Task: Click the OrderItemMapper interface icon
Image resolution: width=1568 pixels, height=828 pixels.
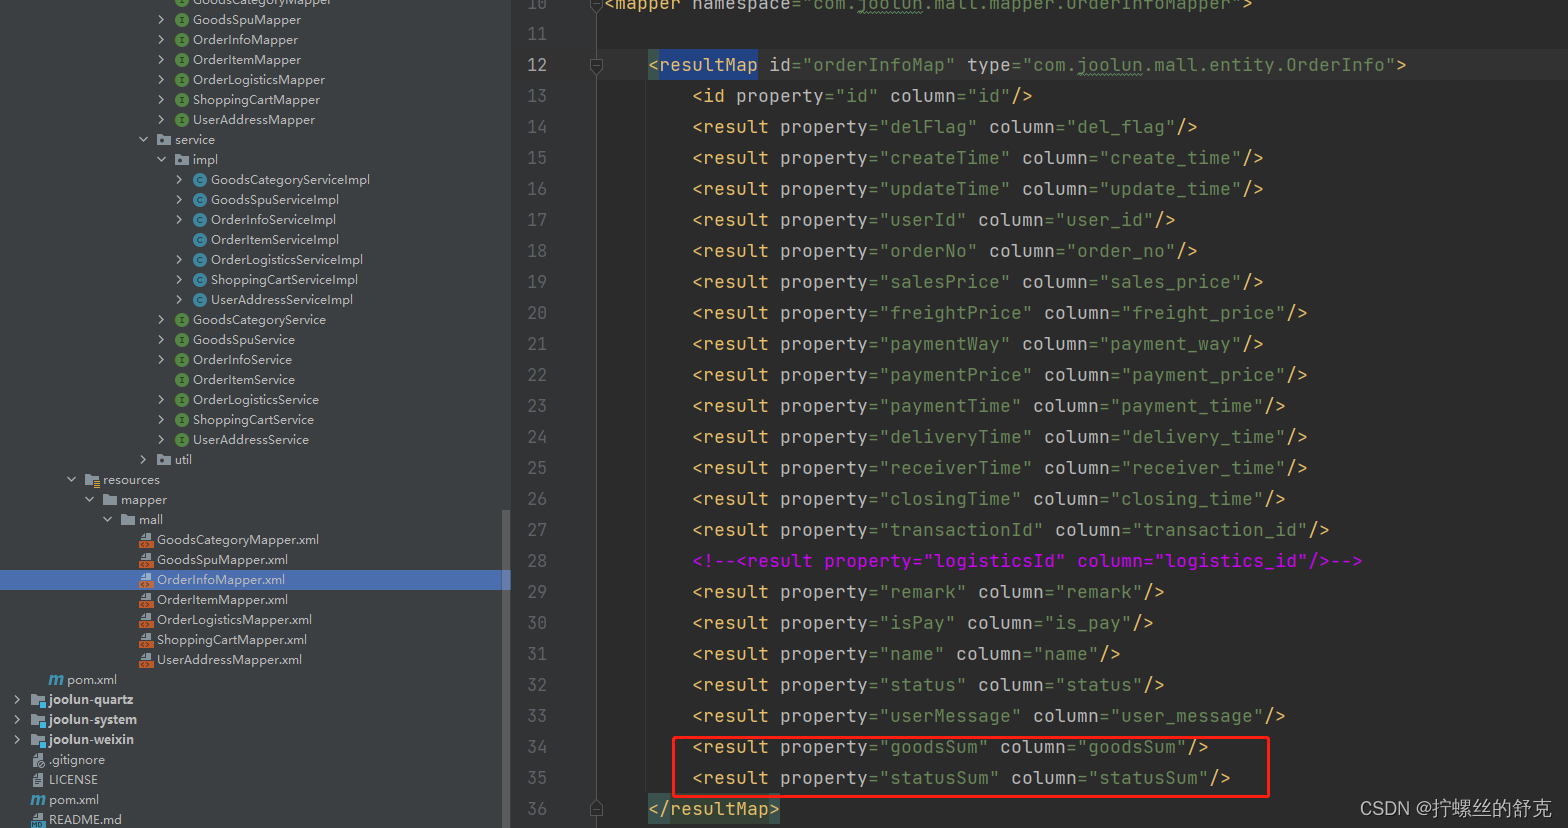Action: click(x=182, y=60)
